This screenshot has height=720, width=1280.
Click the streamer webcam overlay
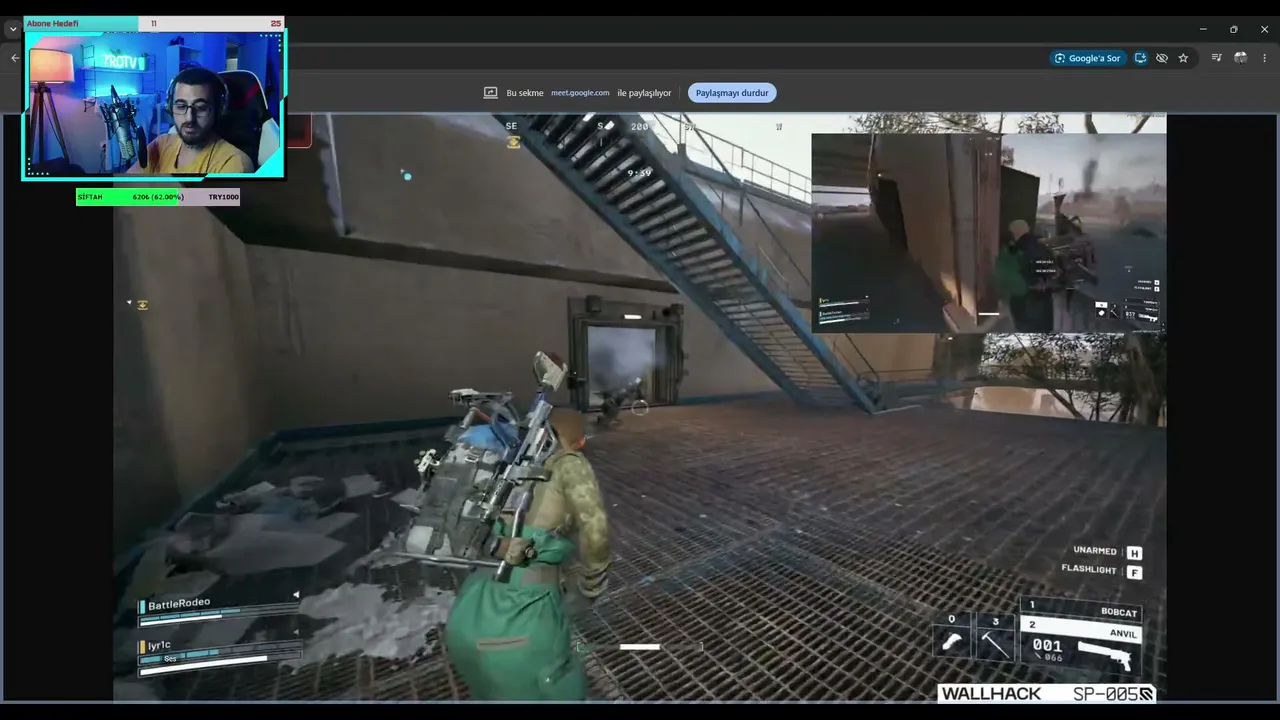tap(154, 104)
